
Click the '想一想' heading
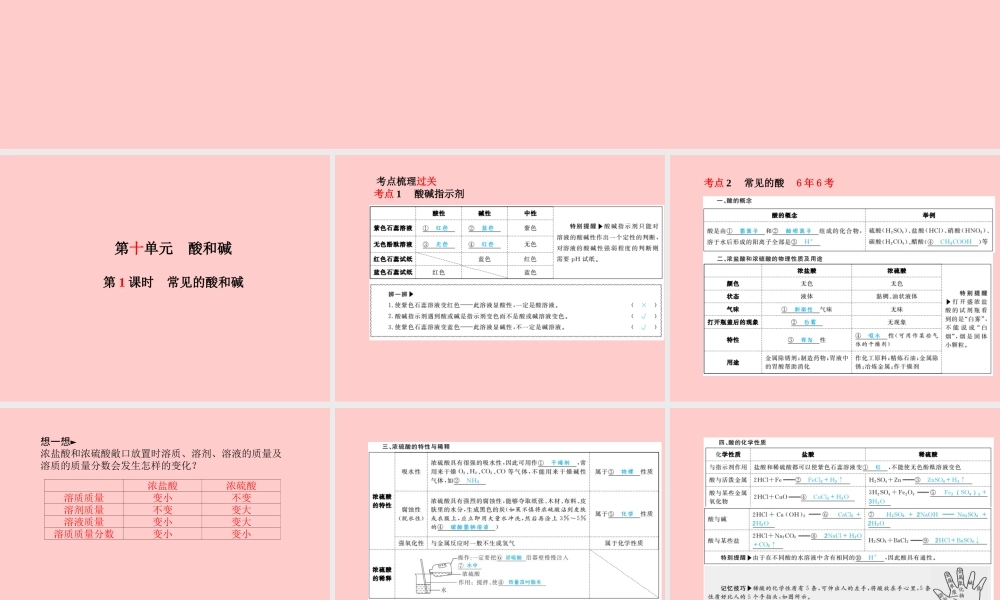58,441
